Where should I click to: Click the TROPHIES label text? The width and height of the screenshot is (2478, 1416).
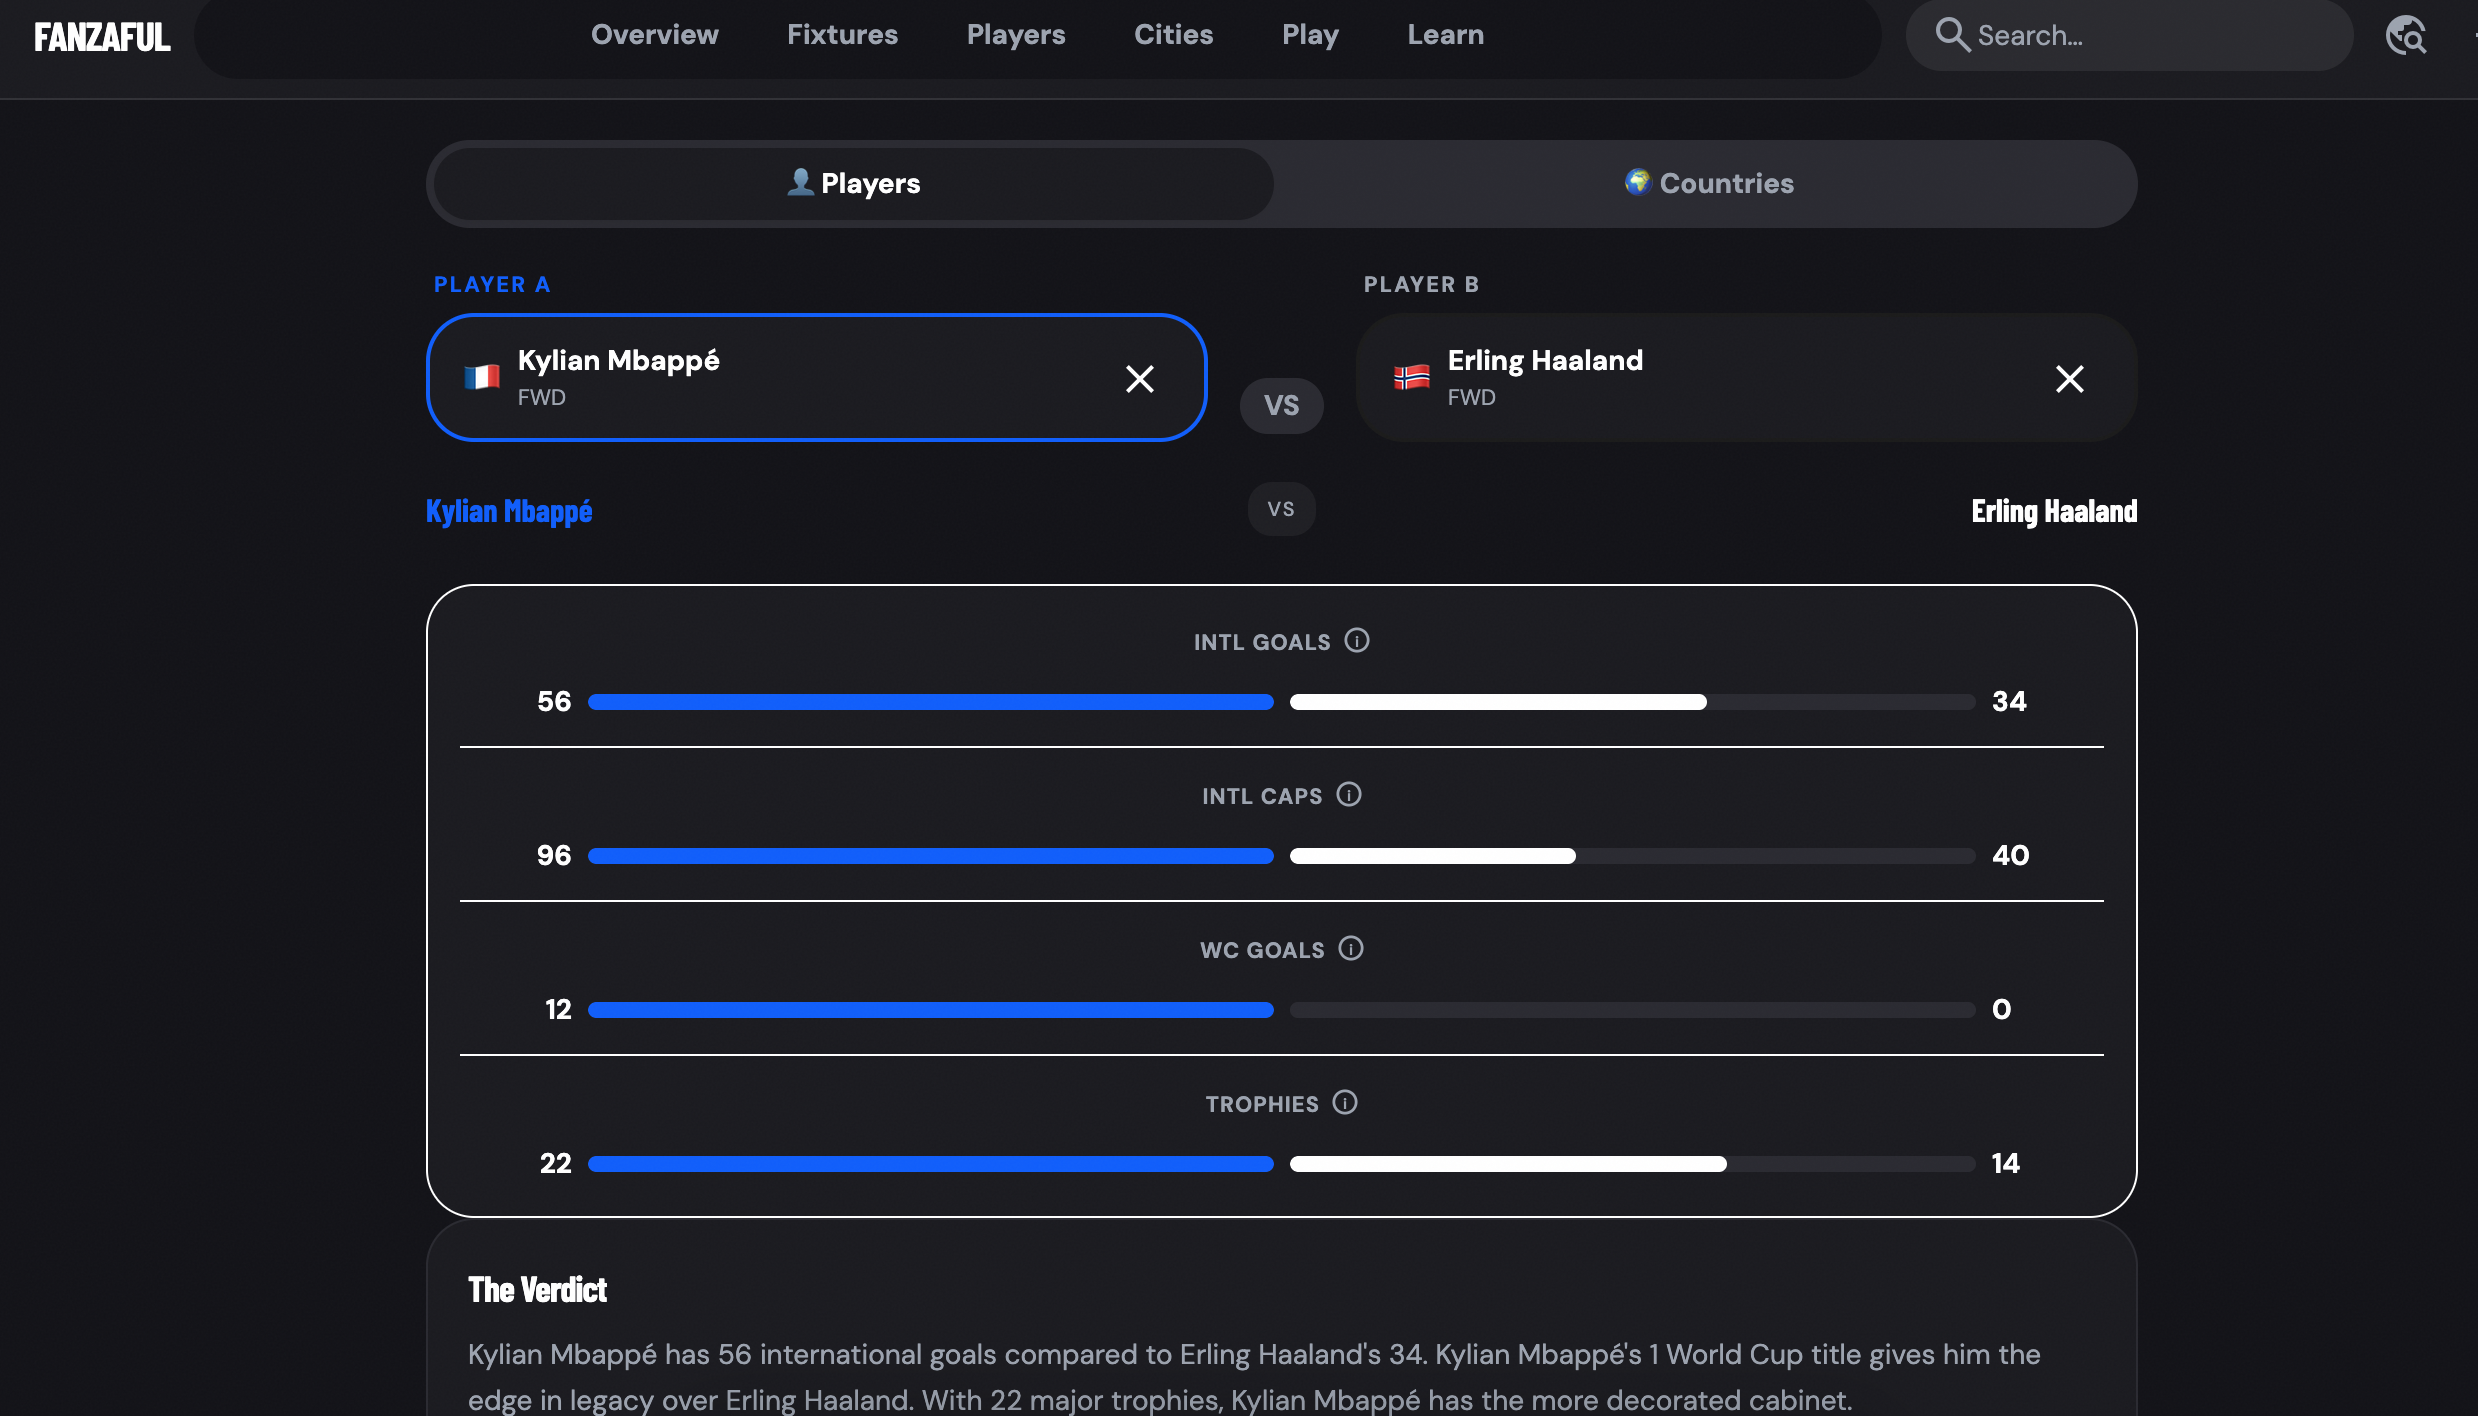pos(1262,1105)
